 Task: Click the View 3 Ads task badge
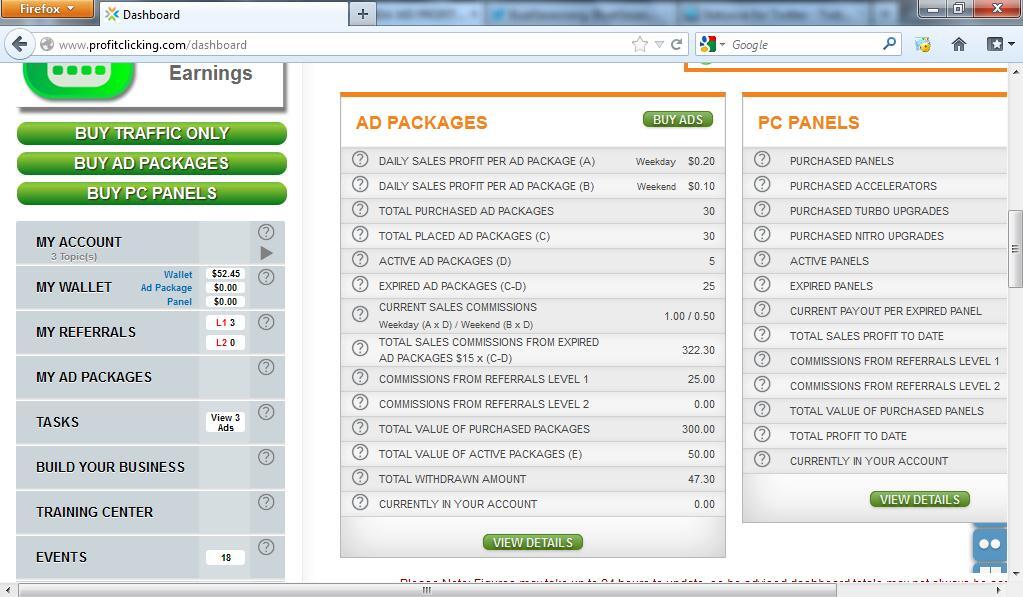[x=226, y=422]
